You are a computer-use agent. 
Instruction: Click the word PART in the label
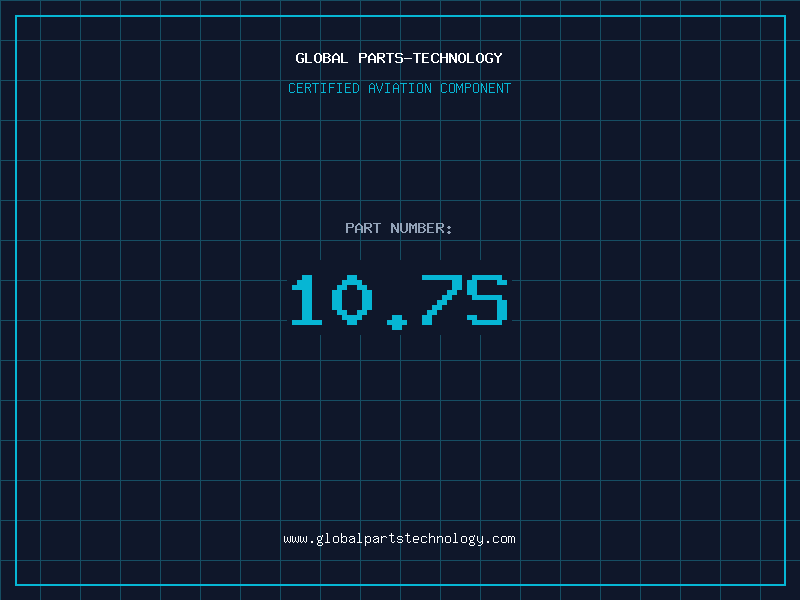(363, 228)
